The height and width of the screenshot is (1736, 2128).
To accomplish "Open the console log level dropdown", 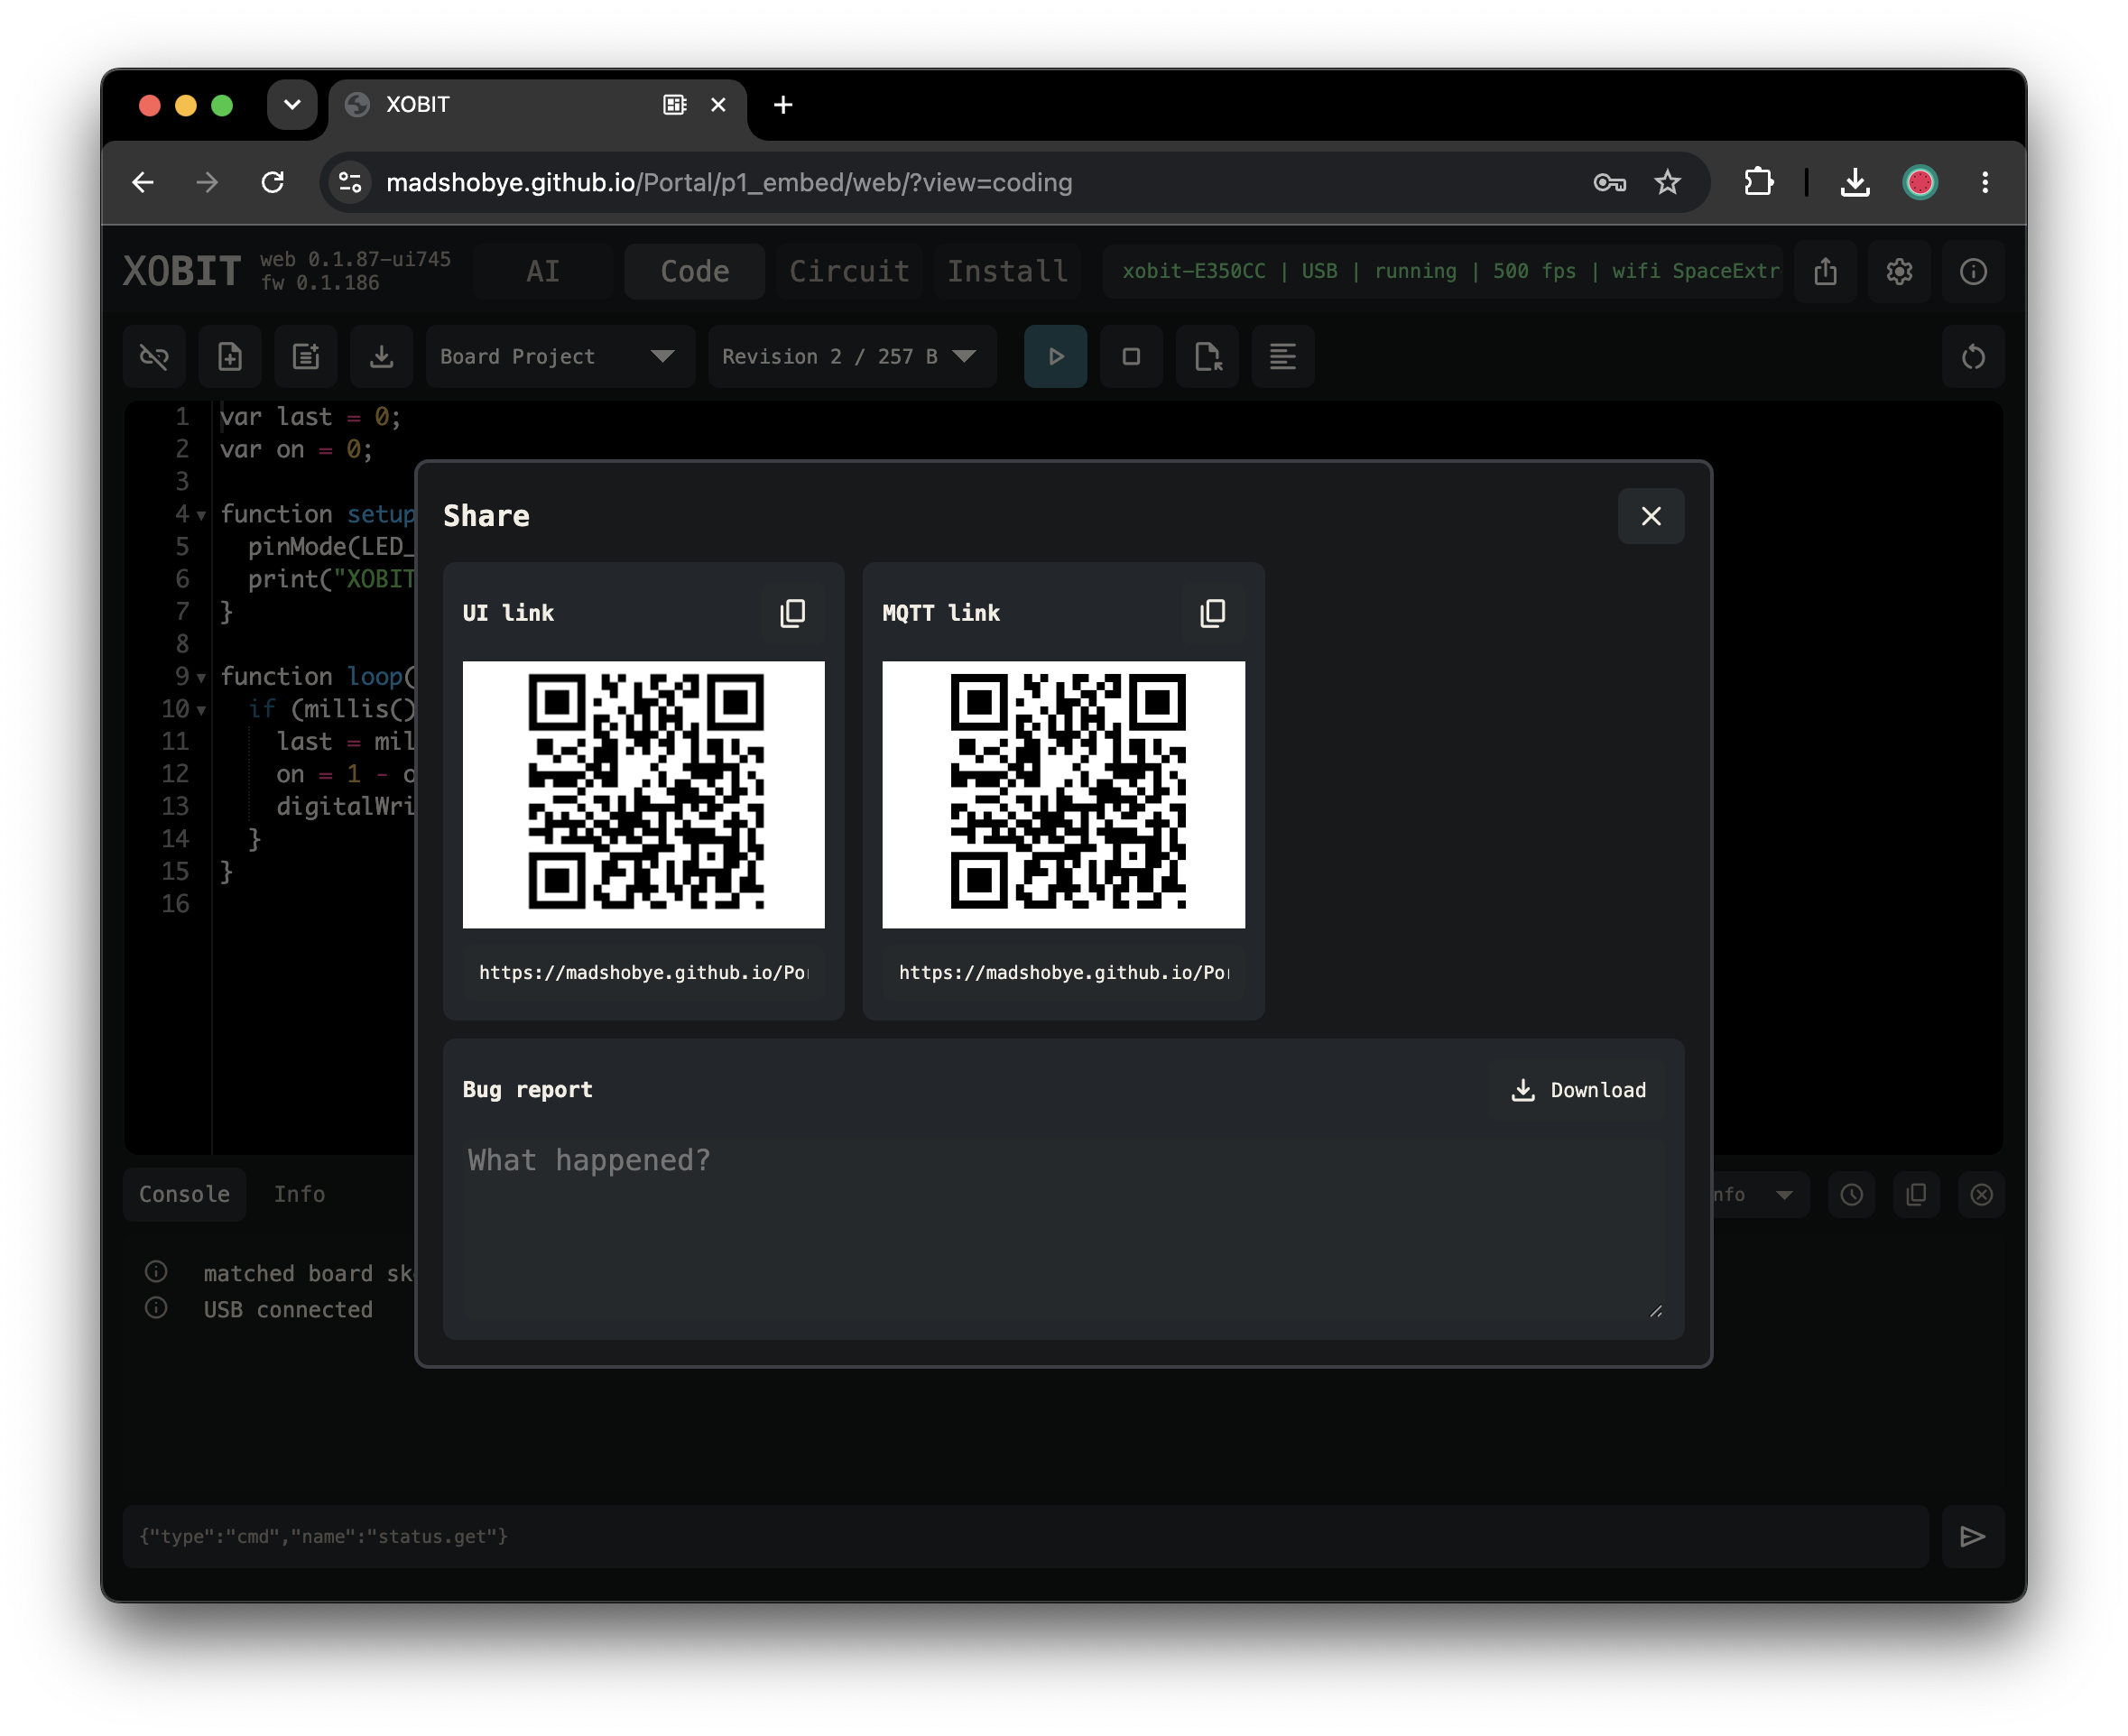I will tap(1760, 1194).
